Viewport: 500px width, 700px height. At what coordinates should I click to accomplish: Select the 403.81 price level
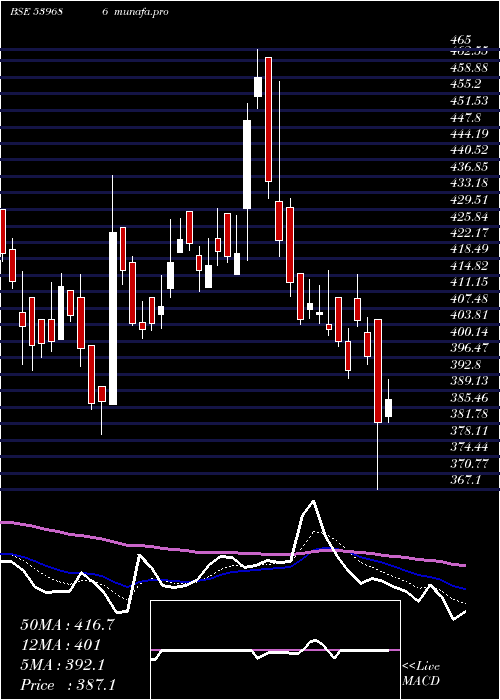pos(469,315)
